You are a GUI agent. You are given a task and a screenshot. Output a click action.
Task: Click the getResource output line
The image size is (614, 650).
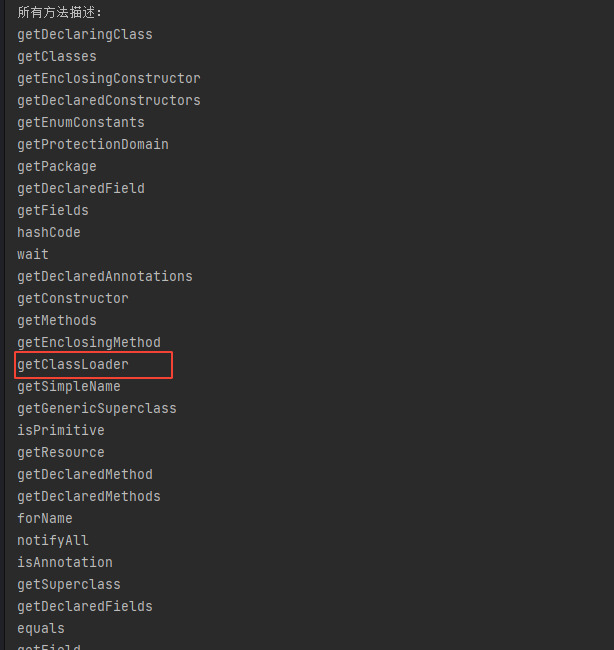[61, 453]
